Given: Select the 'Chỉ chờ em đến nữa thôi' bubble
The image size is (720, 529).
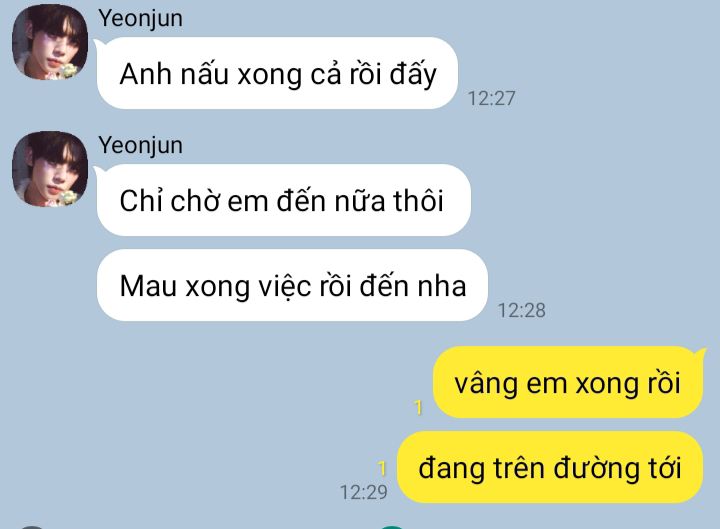Looking at the screenshot, I should click(284, 200).
